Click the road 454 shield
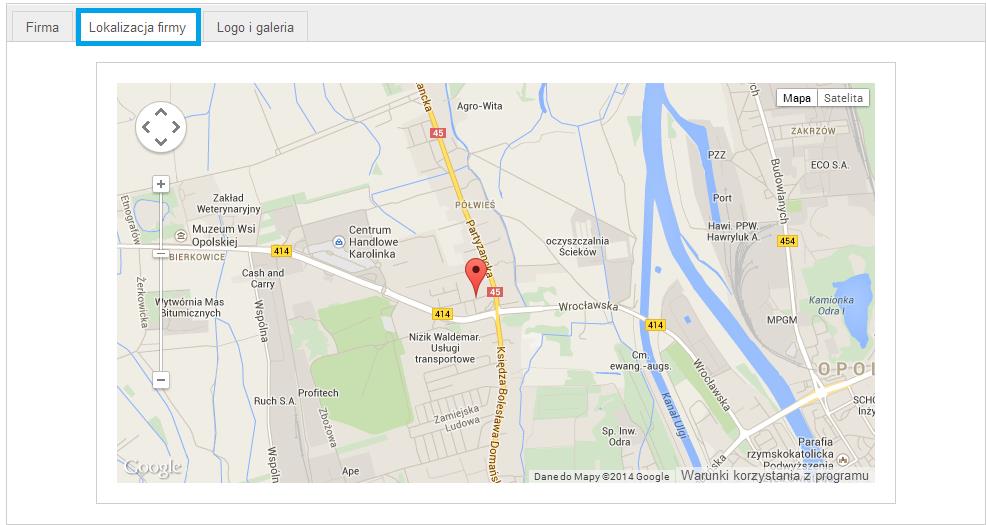 tap(788, 241)
